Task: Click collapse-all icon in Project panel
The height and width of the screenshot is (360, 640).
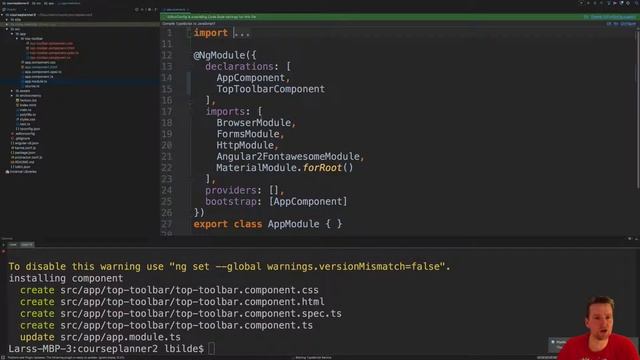Action: coord(142,10)
